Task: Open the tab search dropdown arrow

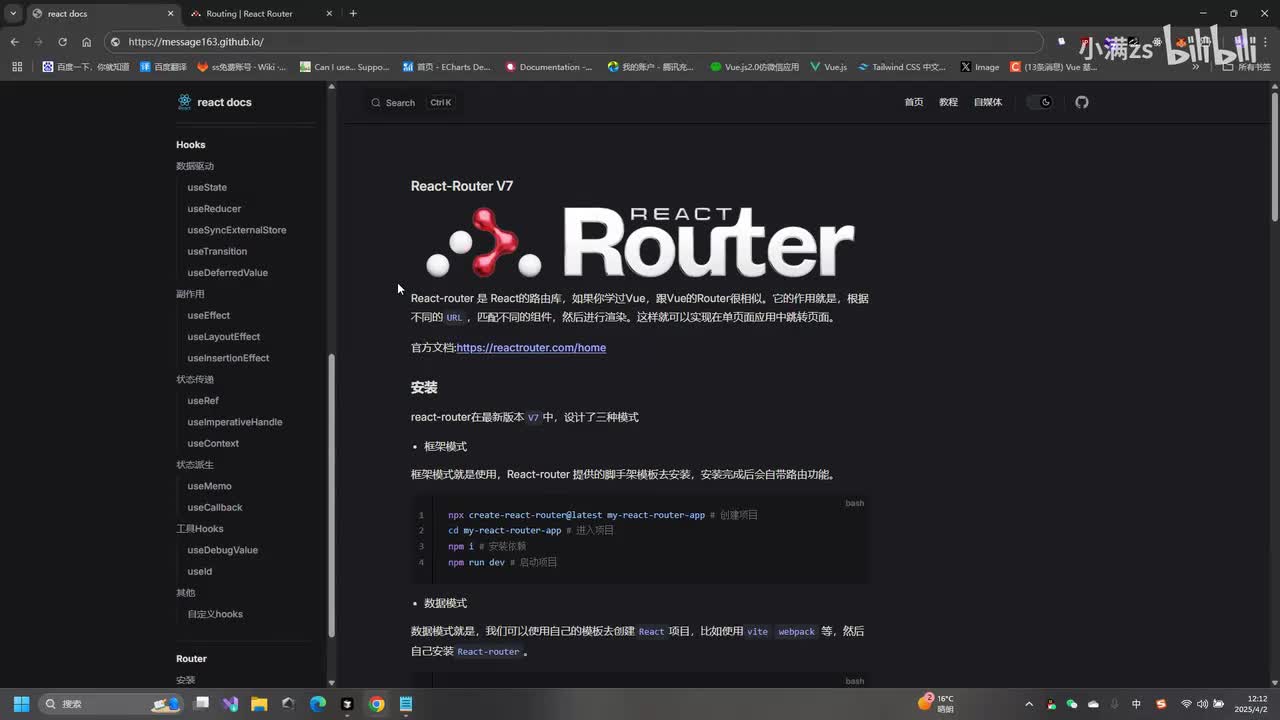Action: tap(12, 14)
